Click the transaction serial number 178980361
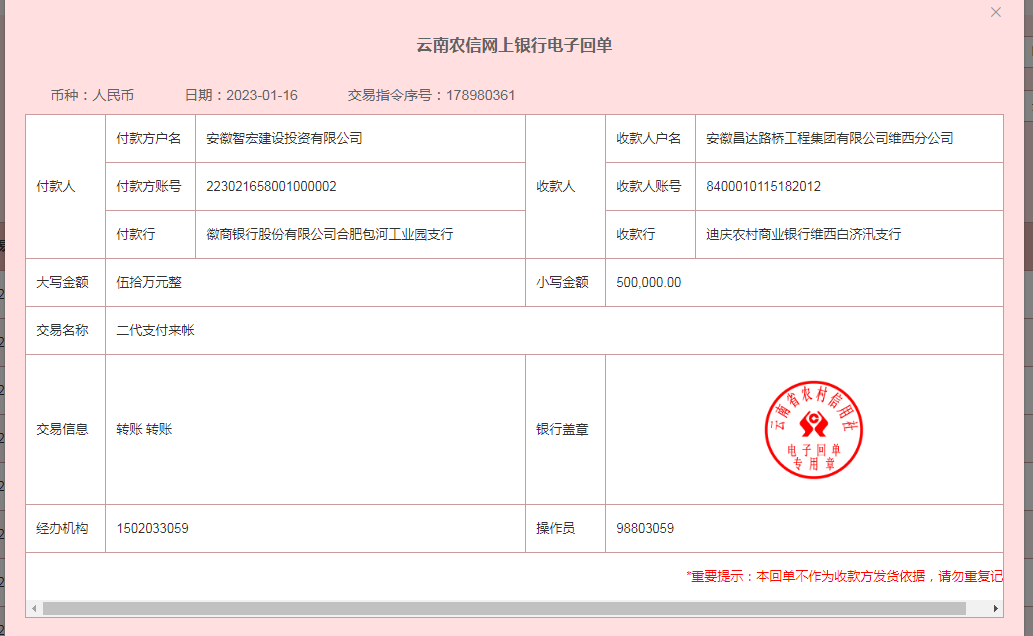Viewport: 1033px width, 636px height. click(480, 95)
